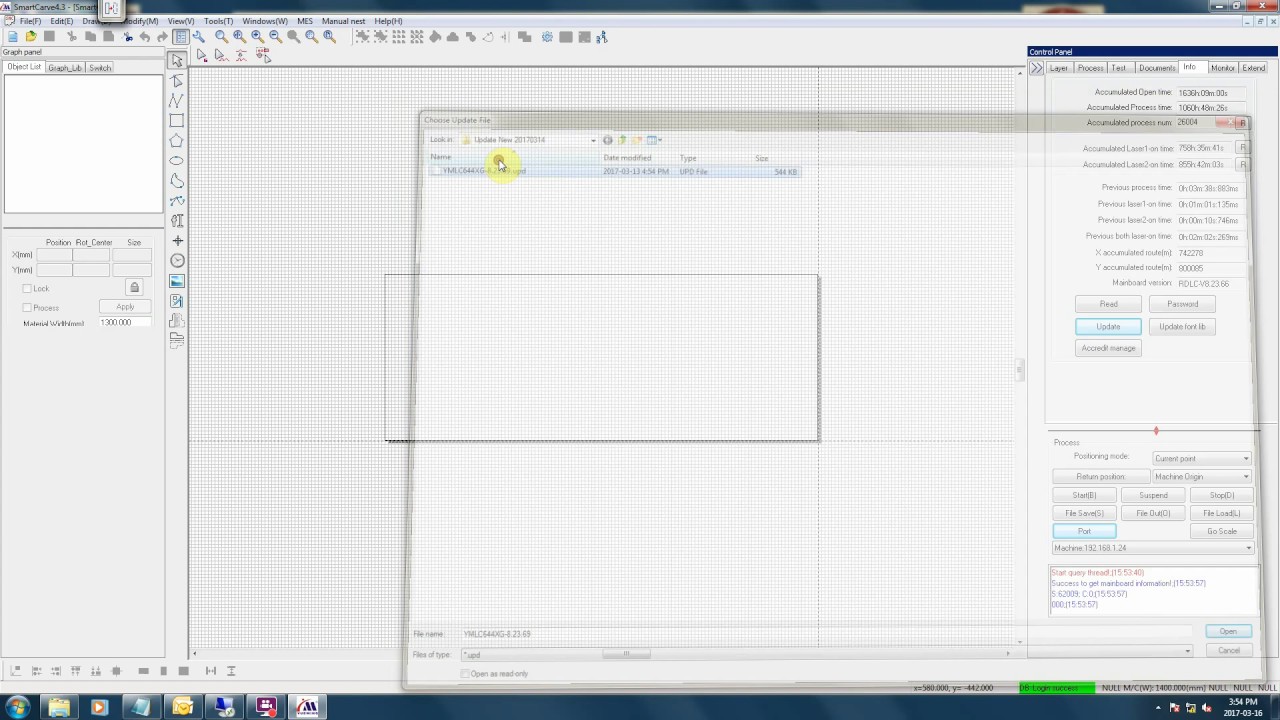Switch to the Monitor tab
The height and width of the screenshot is (720, 1280).
pyautogui.click(x=1222, y=68)
